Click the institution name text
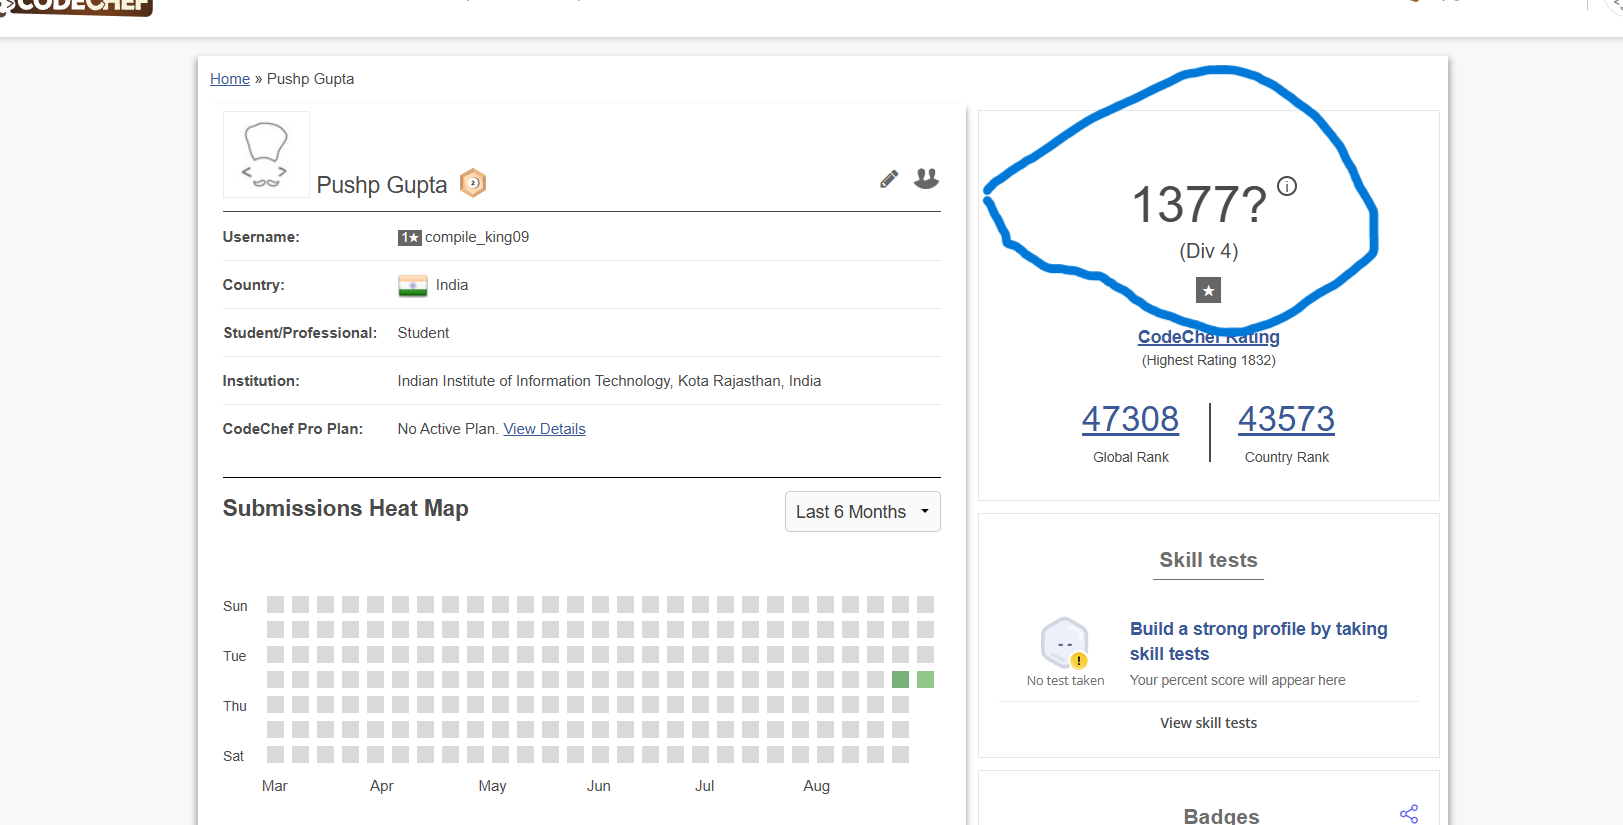1623x825 pixels. pyautogui.click(x=609, y=381)
